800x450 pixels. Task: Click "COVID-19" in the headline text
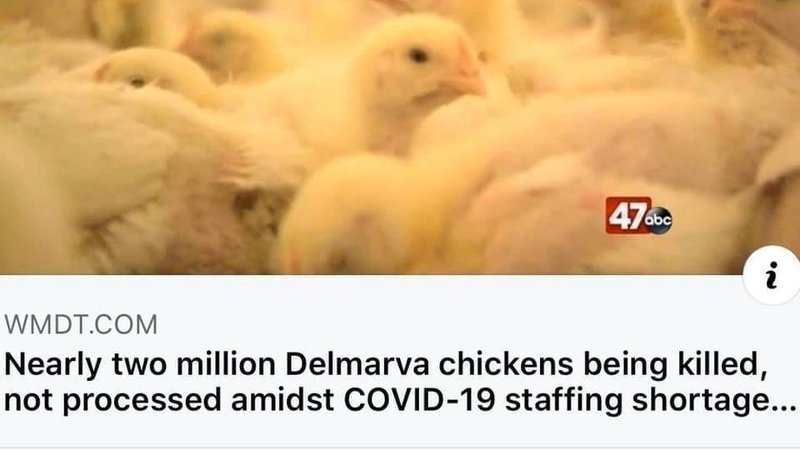pyautogui.click(x=419, y=399)
